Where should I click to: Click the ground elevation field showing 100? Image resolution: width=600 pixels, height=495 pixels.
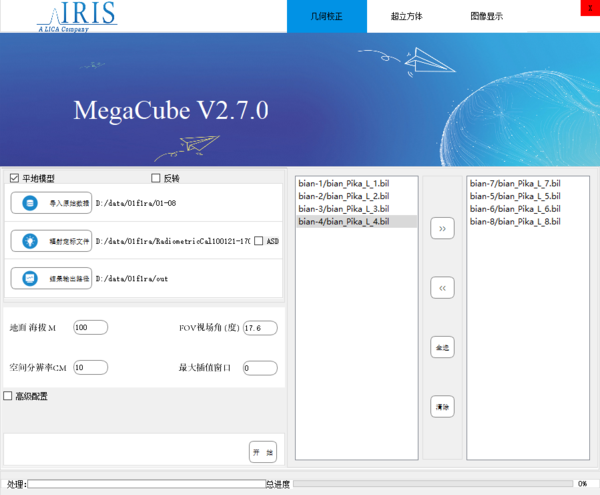(x=90, y=327)
